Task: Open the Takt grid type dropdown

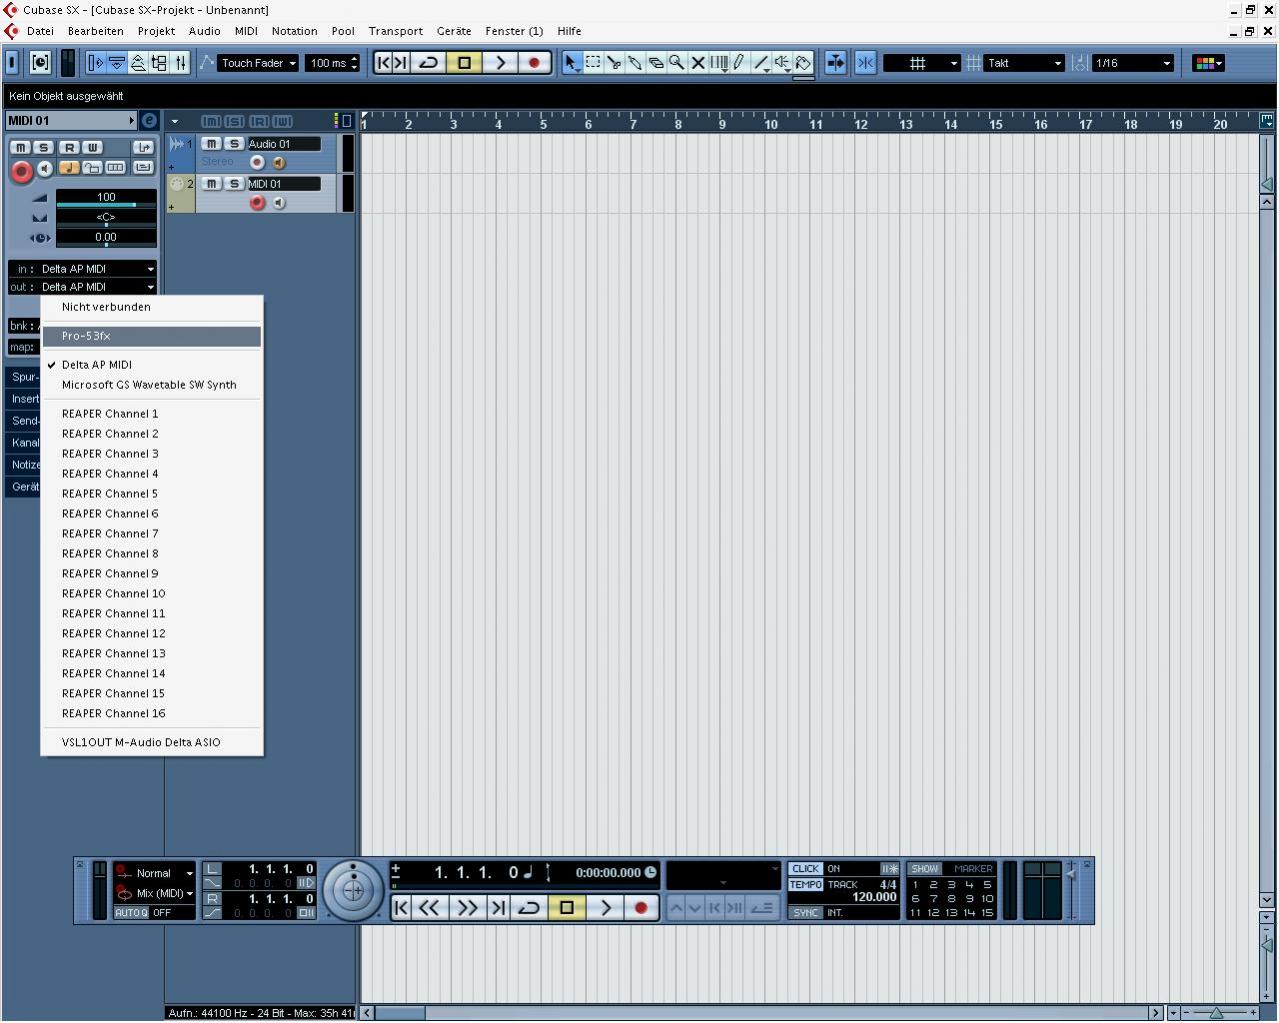Action: point(1024,63)
